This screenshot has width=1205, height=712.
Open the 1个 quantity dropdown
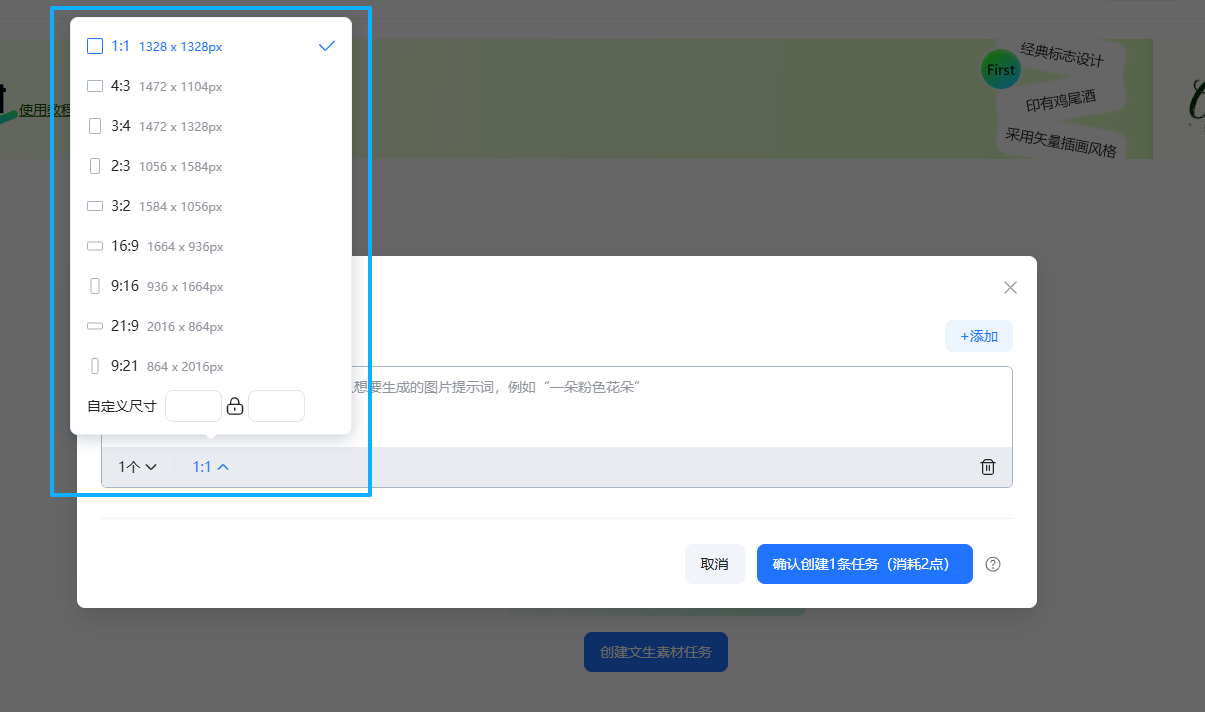(x=137, y=466)
